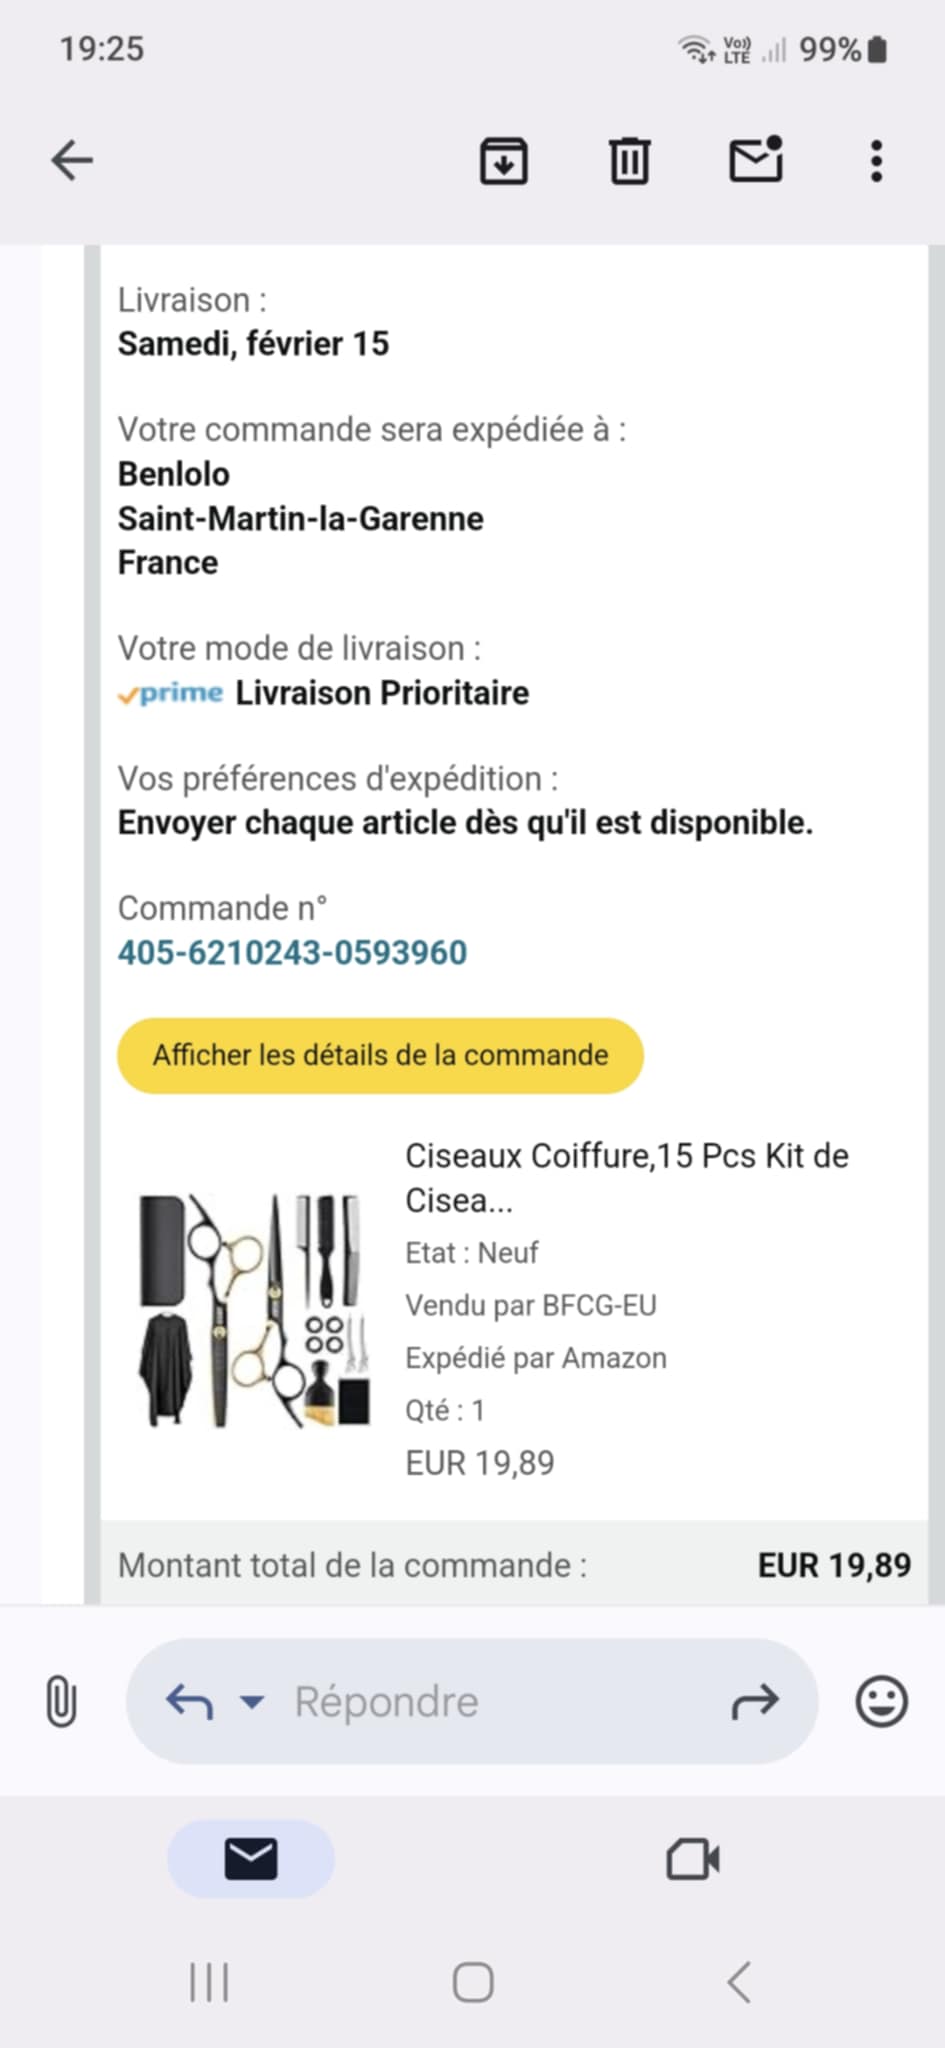Go back using the top arrow
The height and width of the screenshot is (2048, 945).
[72, 160]
